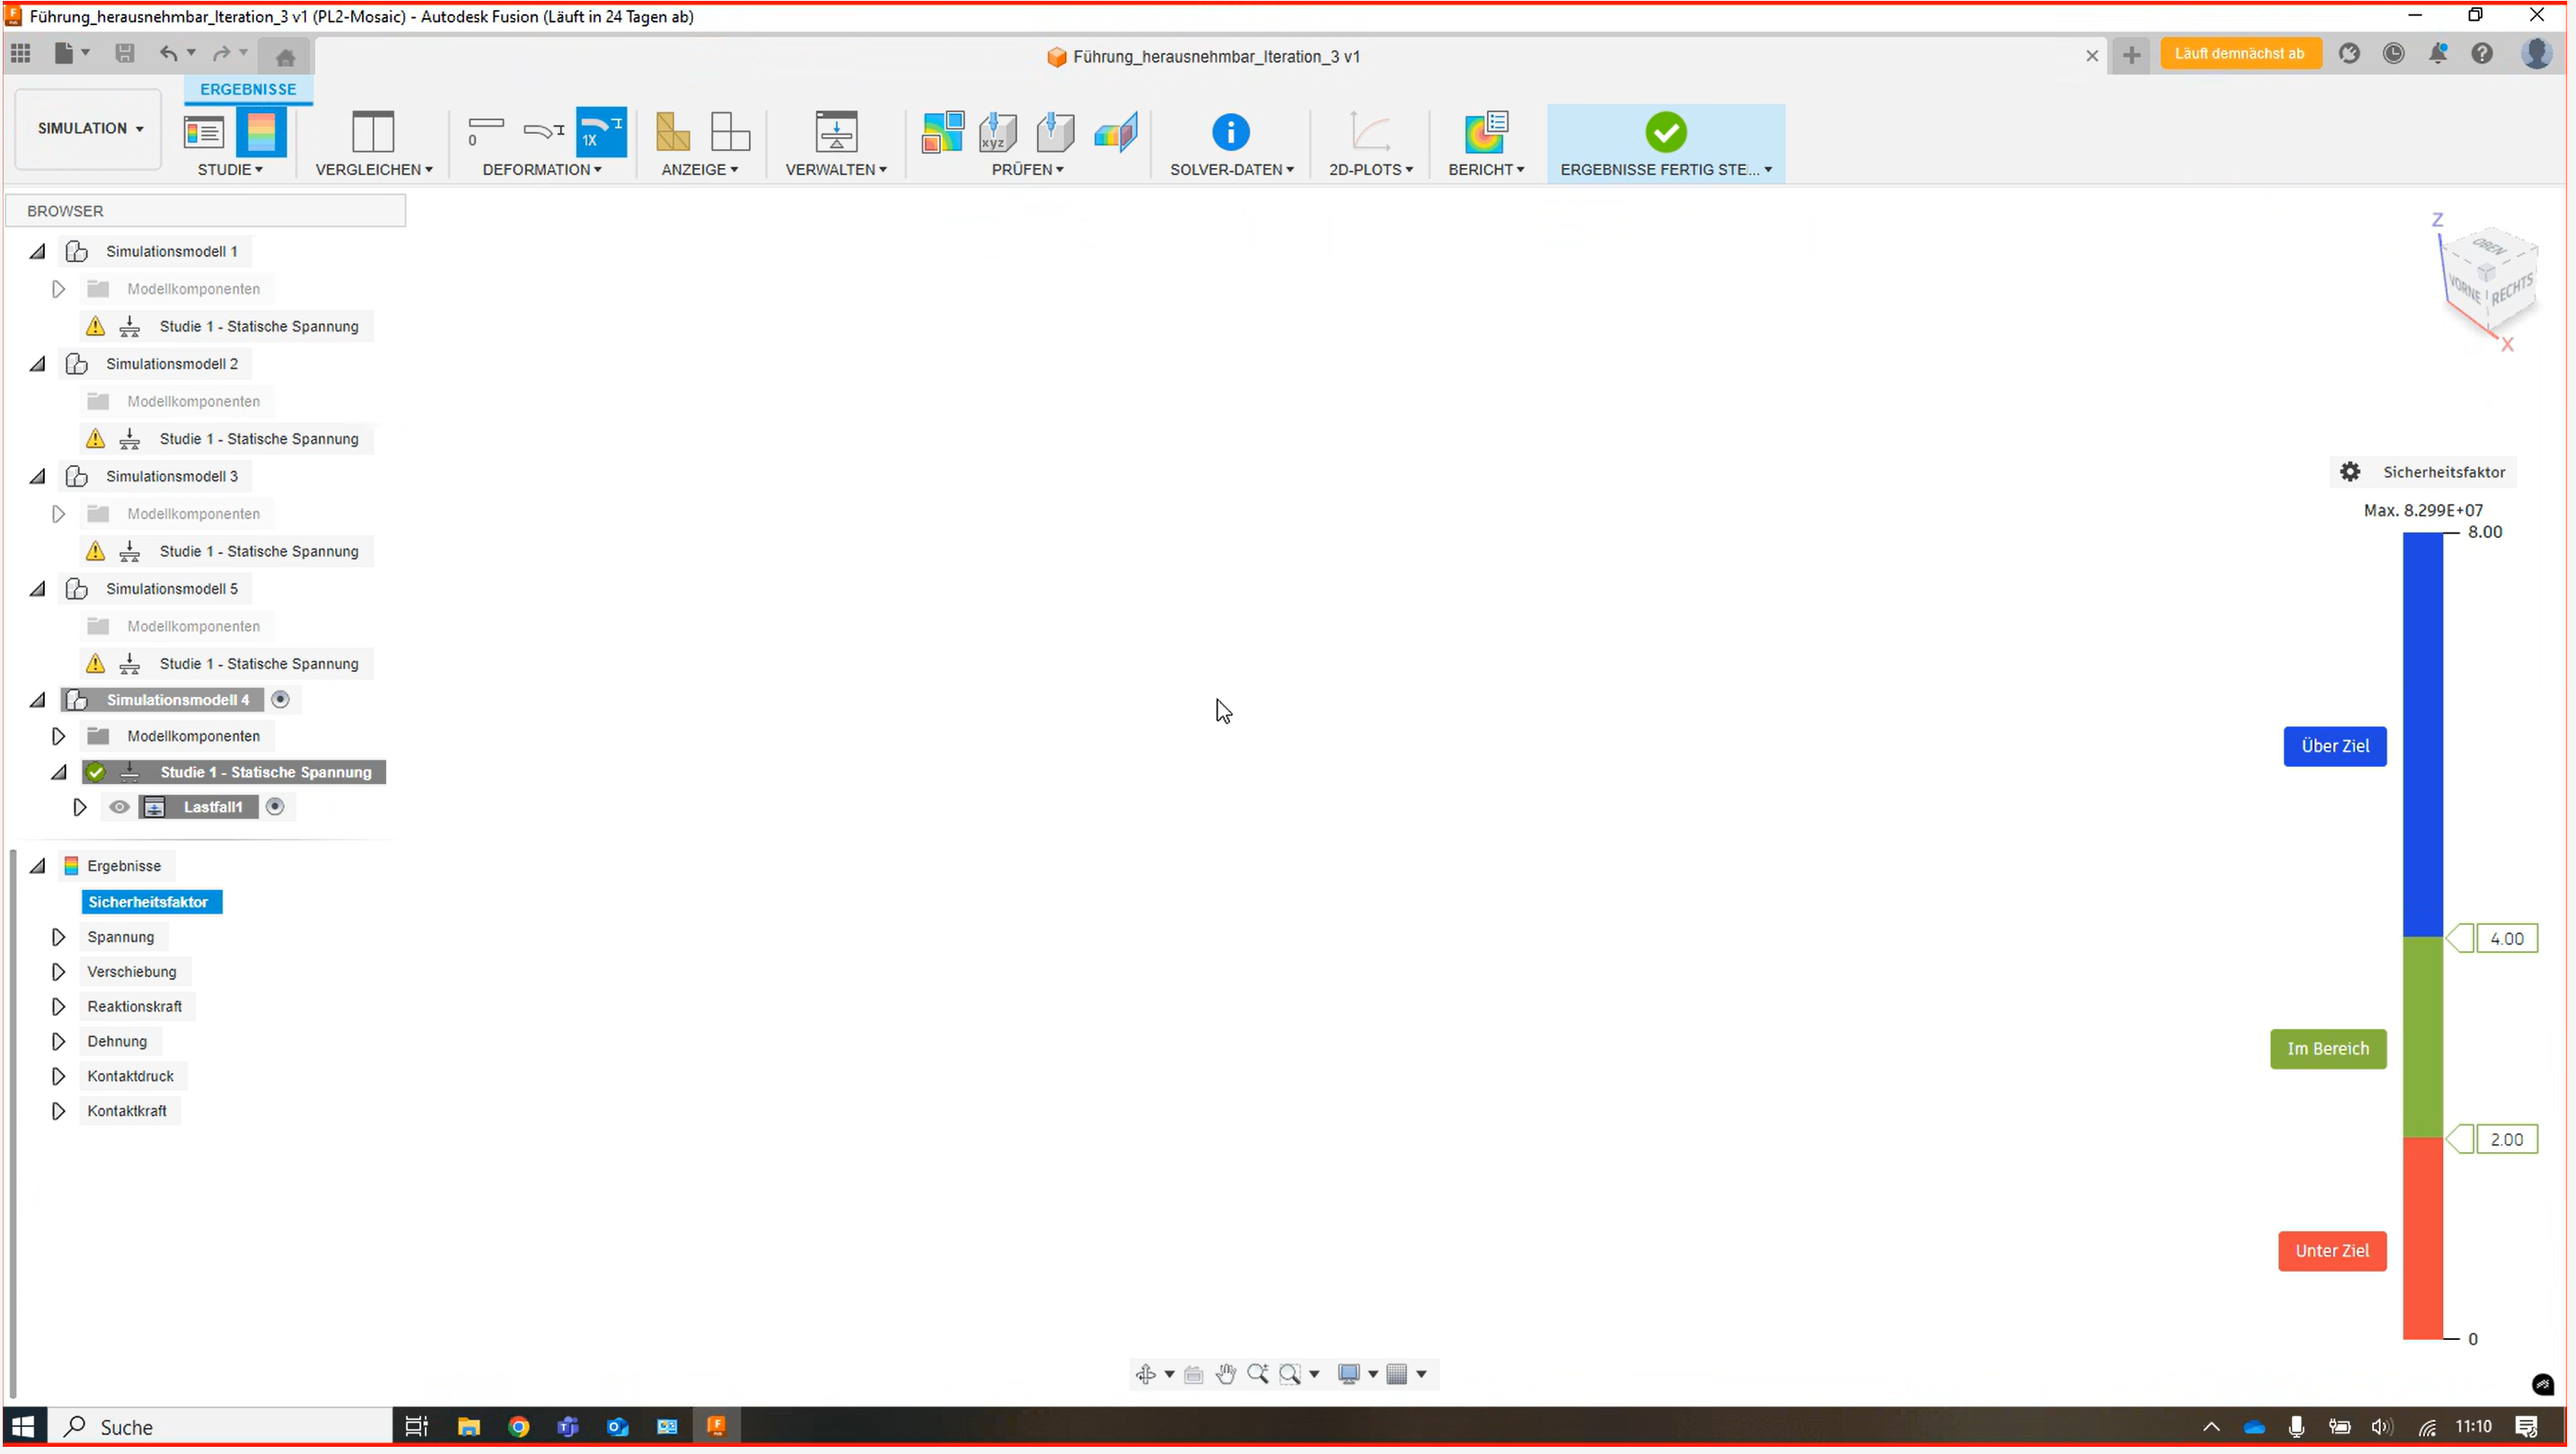
Task: Click the Verwalten manage results icon
Action: [x=838, y=133]
